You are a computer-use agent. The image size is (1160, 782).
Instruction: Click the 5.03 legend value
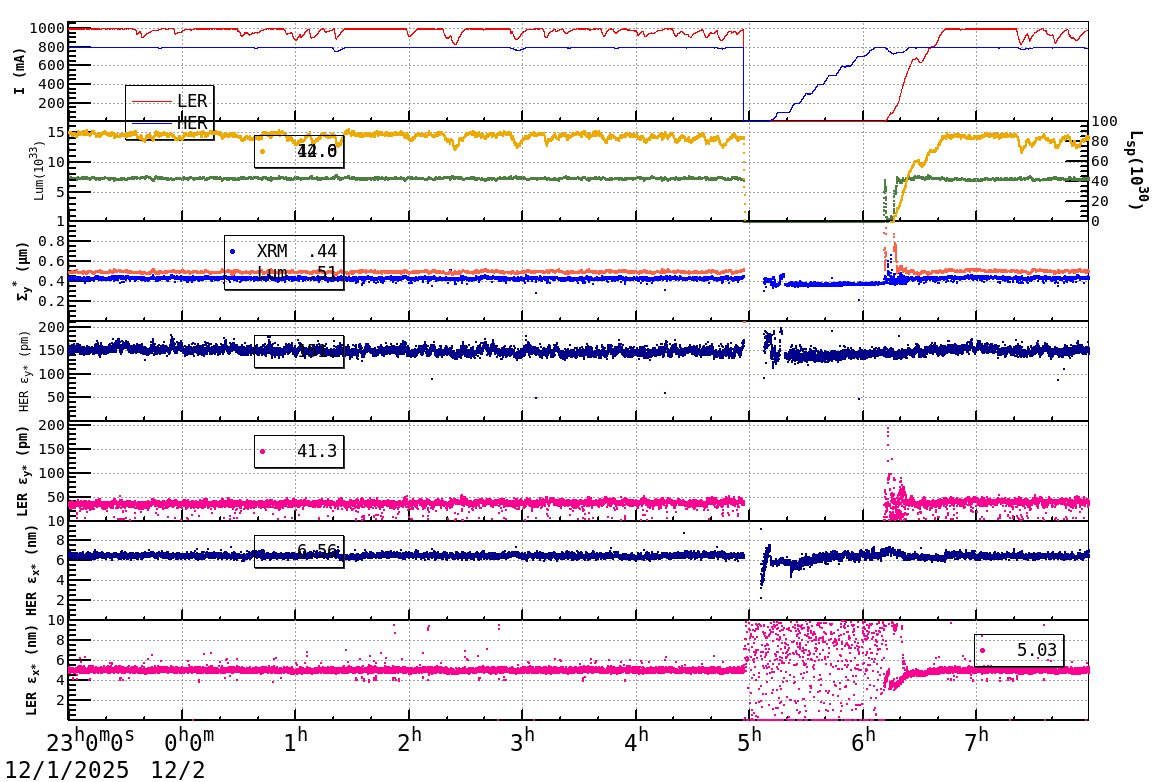coord(1036,650)
